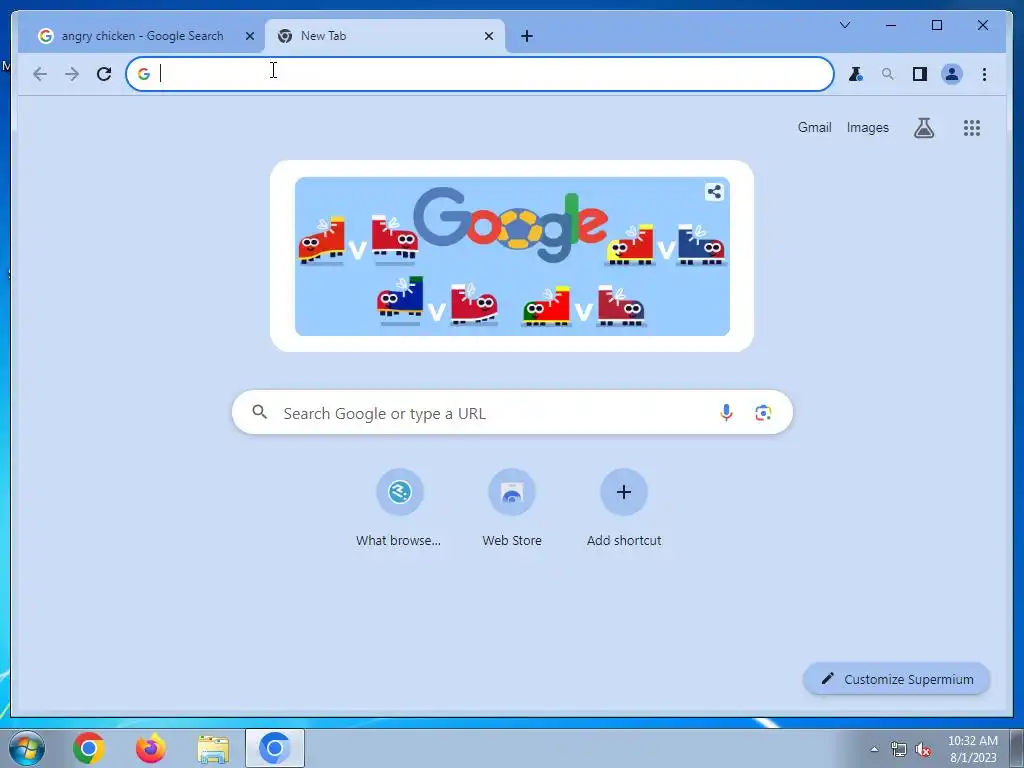Click the Google icon in the address bar
The image size is (1024, 768).
144,74
